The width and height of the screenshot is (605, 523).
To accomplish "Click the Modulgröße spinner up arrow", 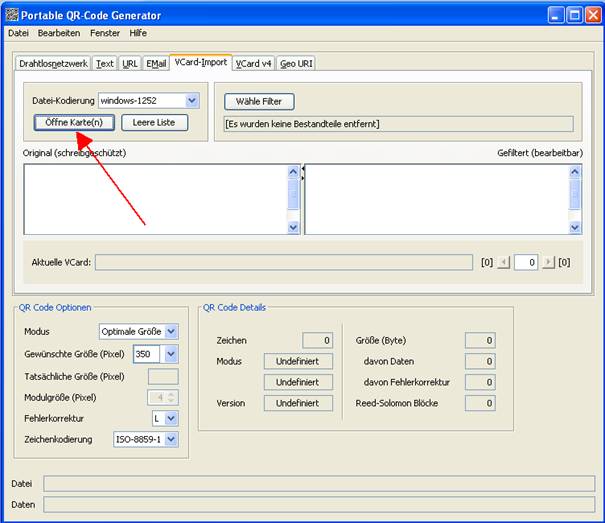I will (x=171, y=394).
